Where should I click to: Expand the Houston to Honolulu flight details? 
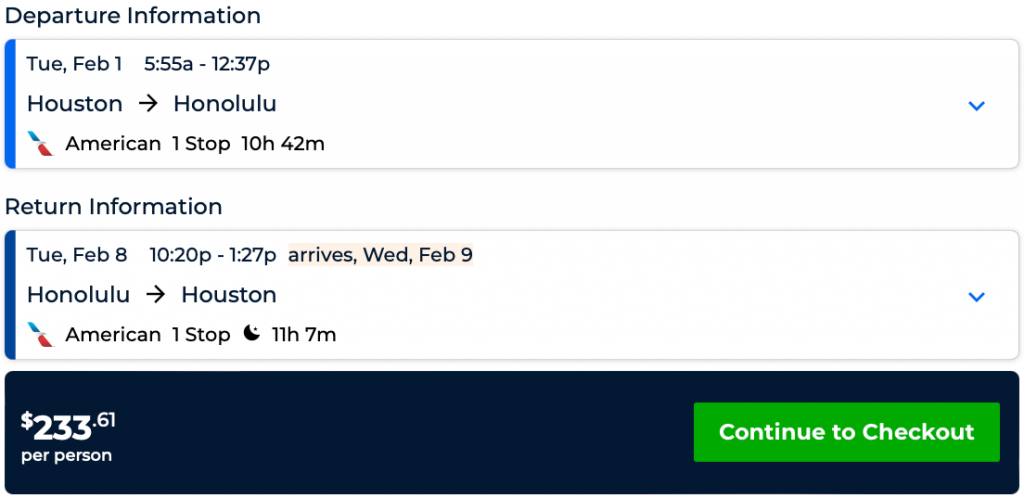click(977, 106)
